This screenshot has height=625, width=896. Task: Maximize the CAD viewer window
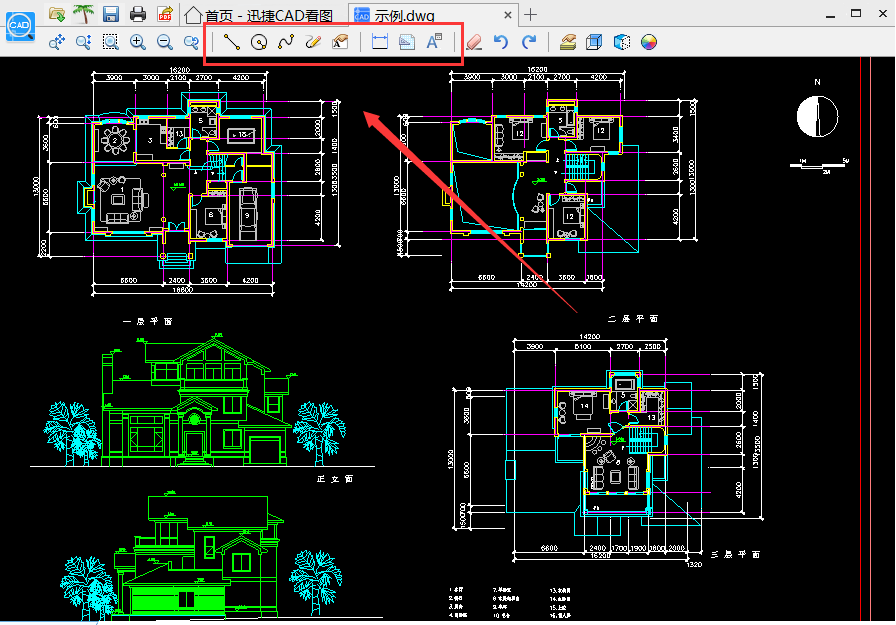(x=856, y=14)
